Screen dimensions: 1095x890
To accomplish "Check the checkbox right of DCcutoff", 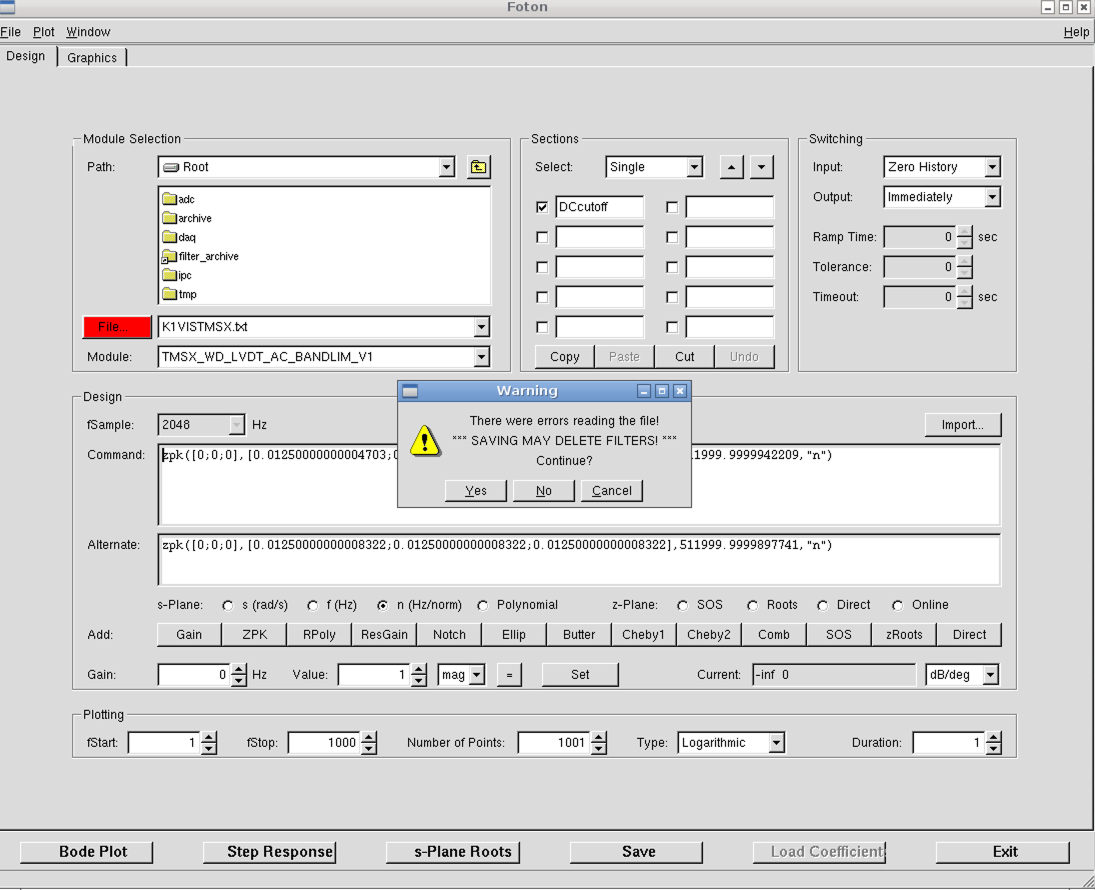I will point(672,207).
